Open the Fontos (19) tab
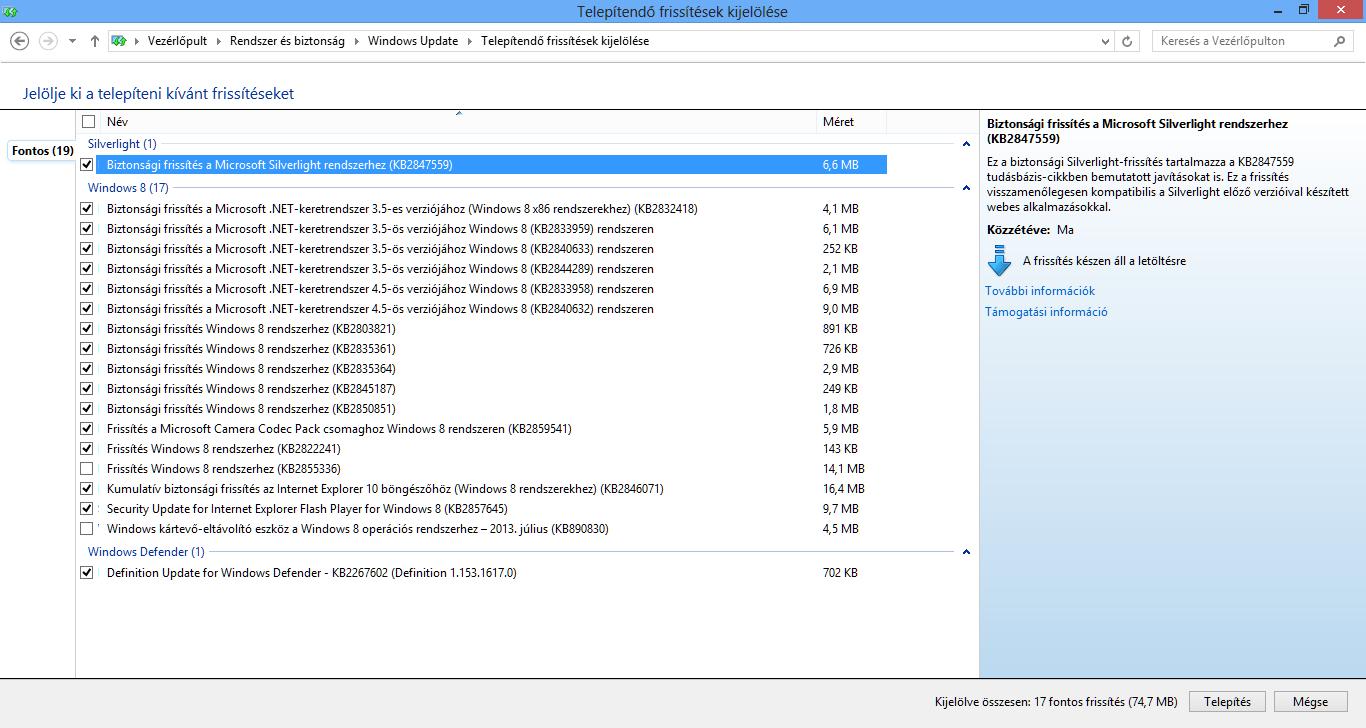The height and width of the screenshot is (728, 1366). pos(42,151)
